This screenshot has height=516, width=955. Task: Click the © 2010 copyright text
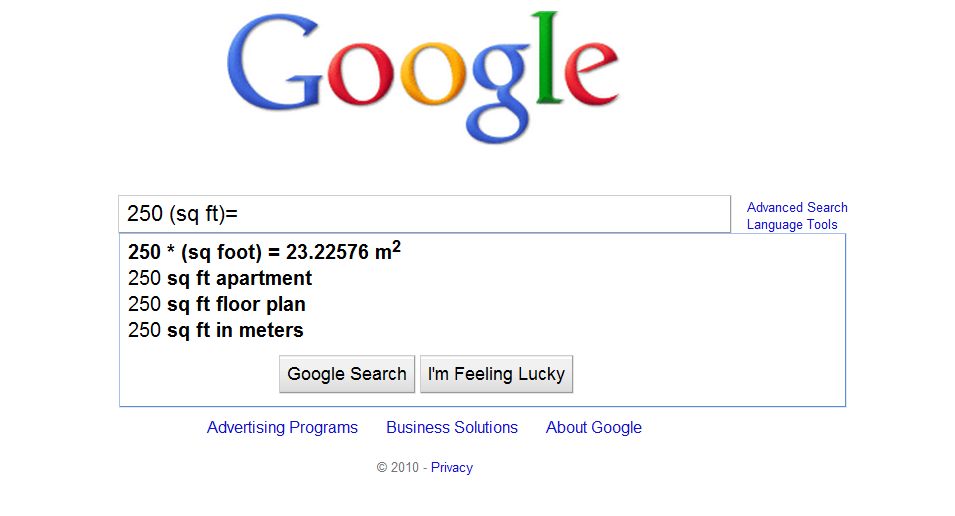398,467
